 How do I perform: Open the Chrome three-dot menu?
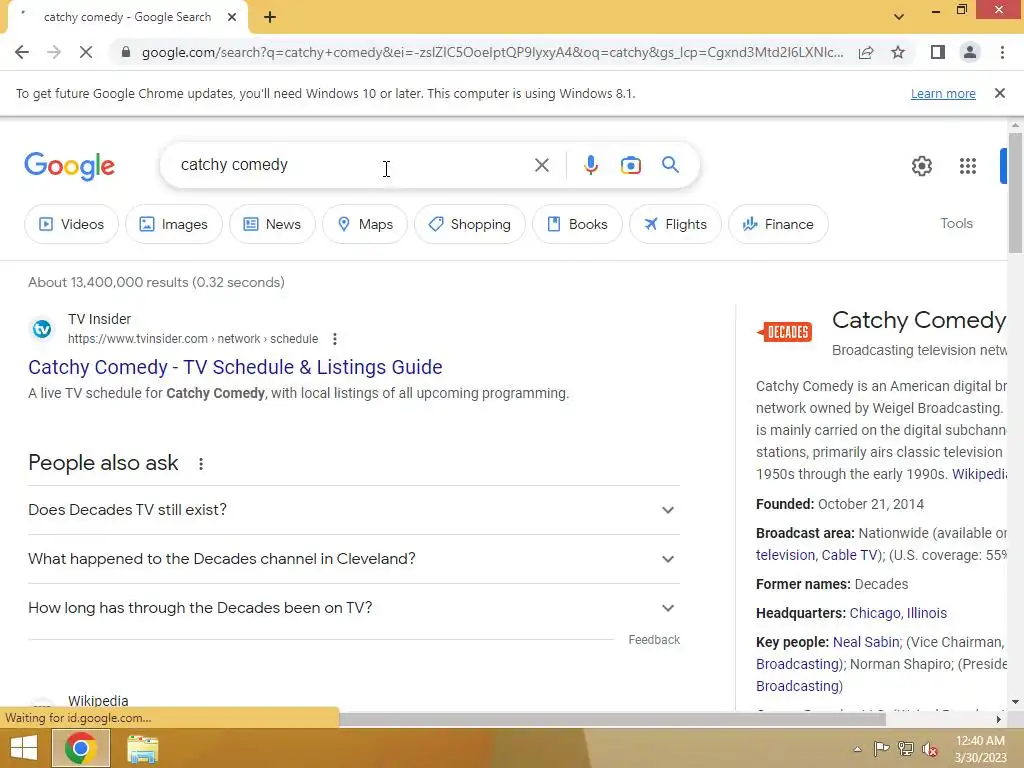tap(1002, 52)
